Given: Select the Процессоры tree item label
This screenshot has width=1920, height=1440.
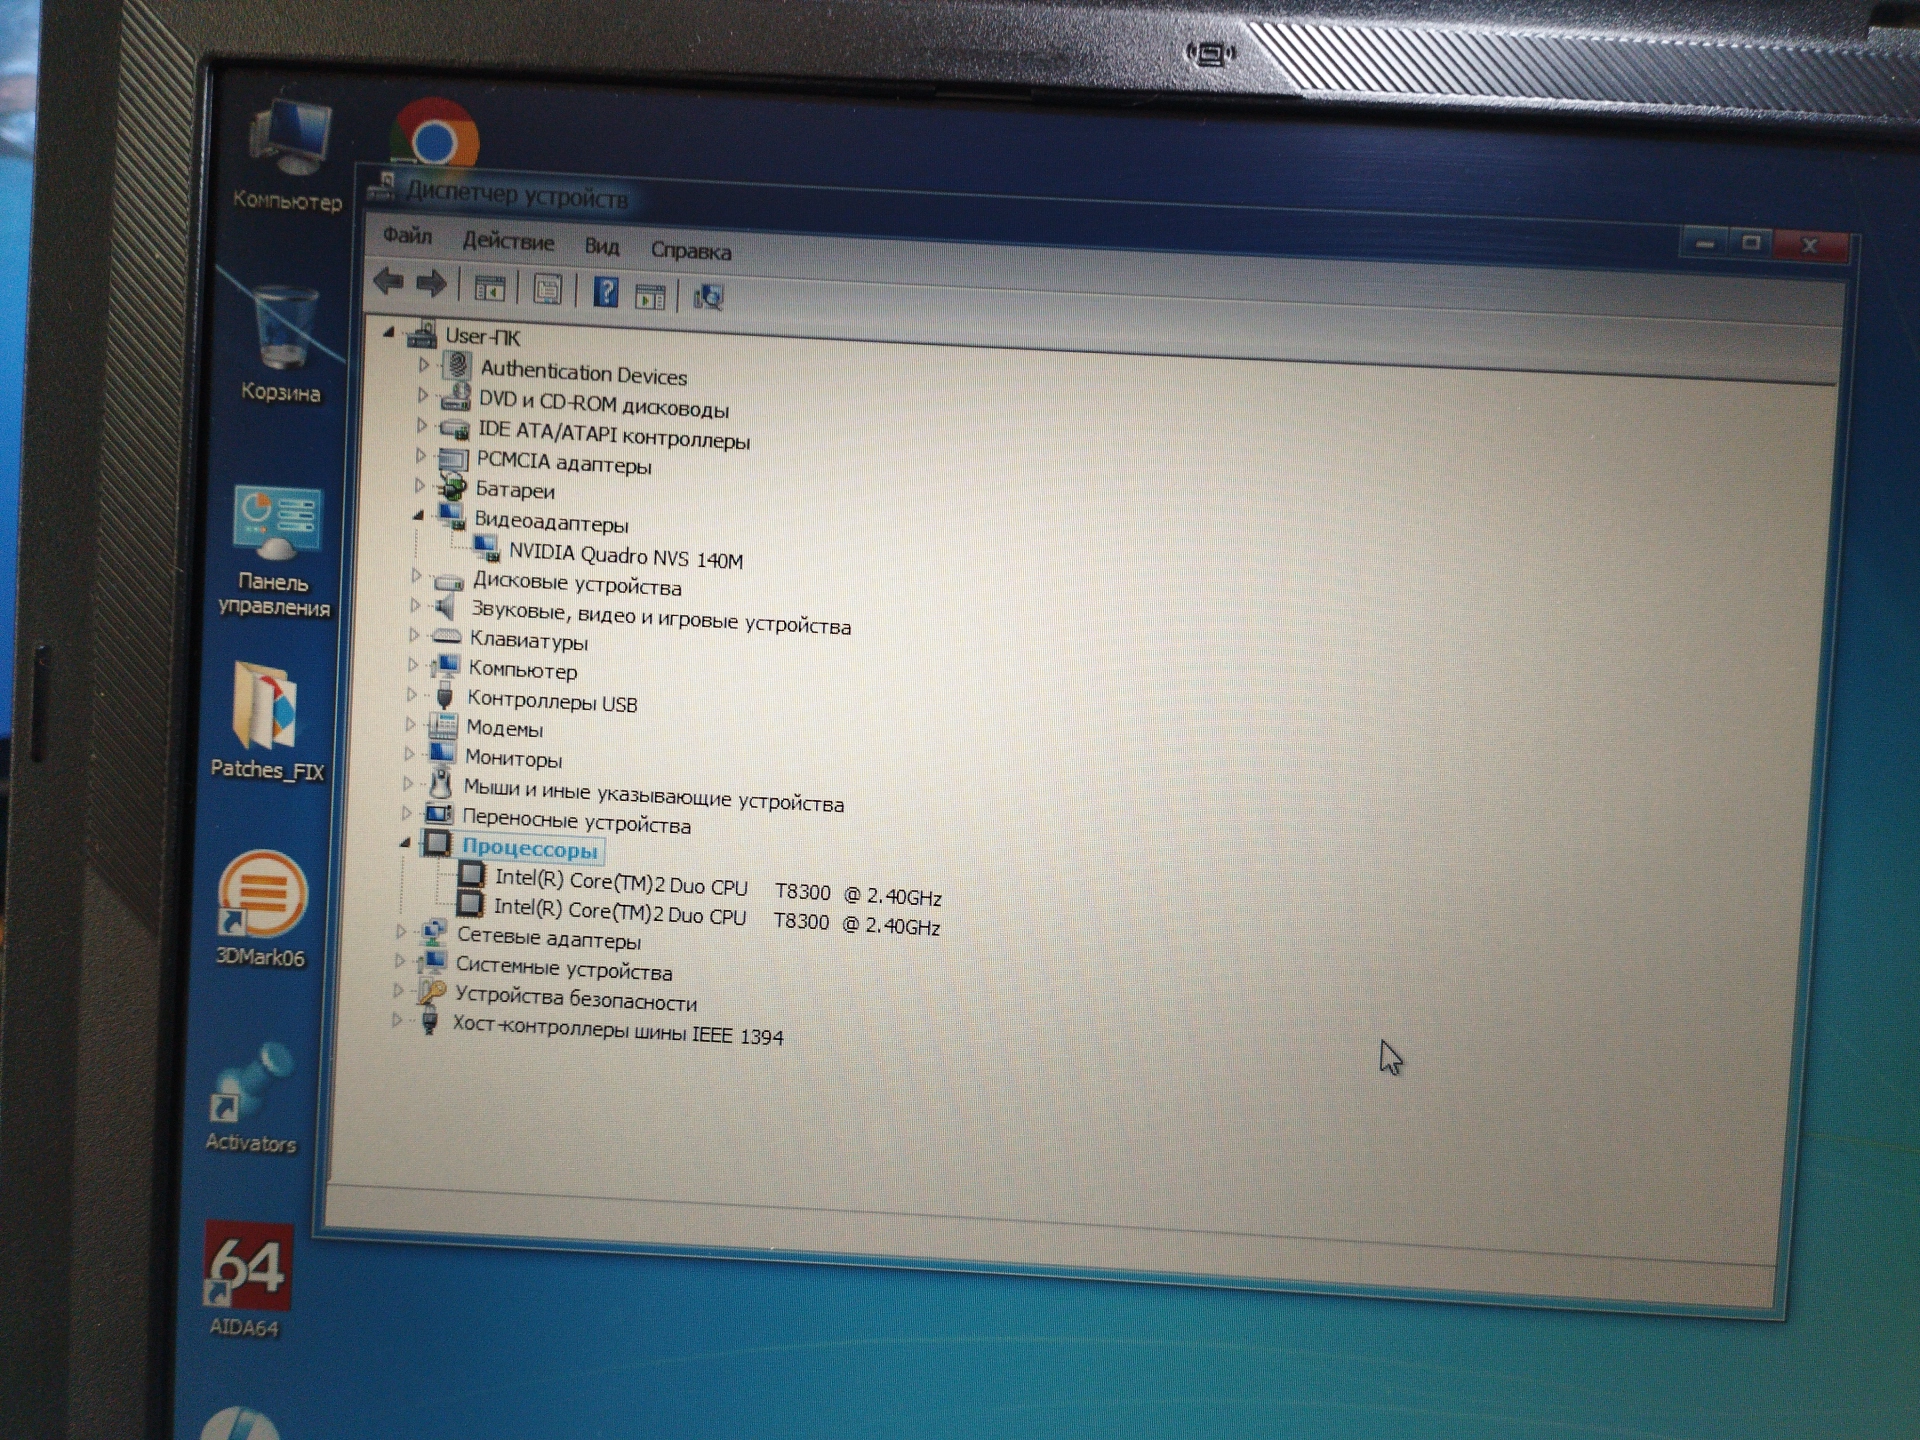Looking at the screenshot, I should [x=530, y=849].
